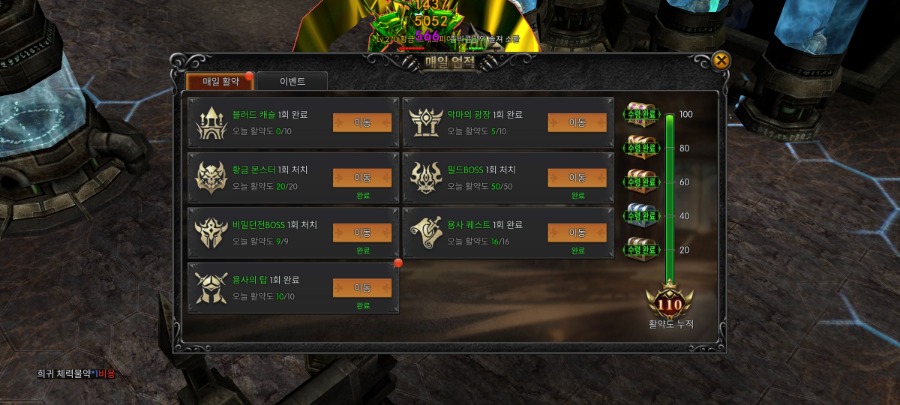
Task: Click 이동 button for 용사의 탑
Action: (362, 287)
